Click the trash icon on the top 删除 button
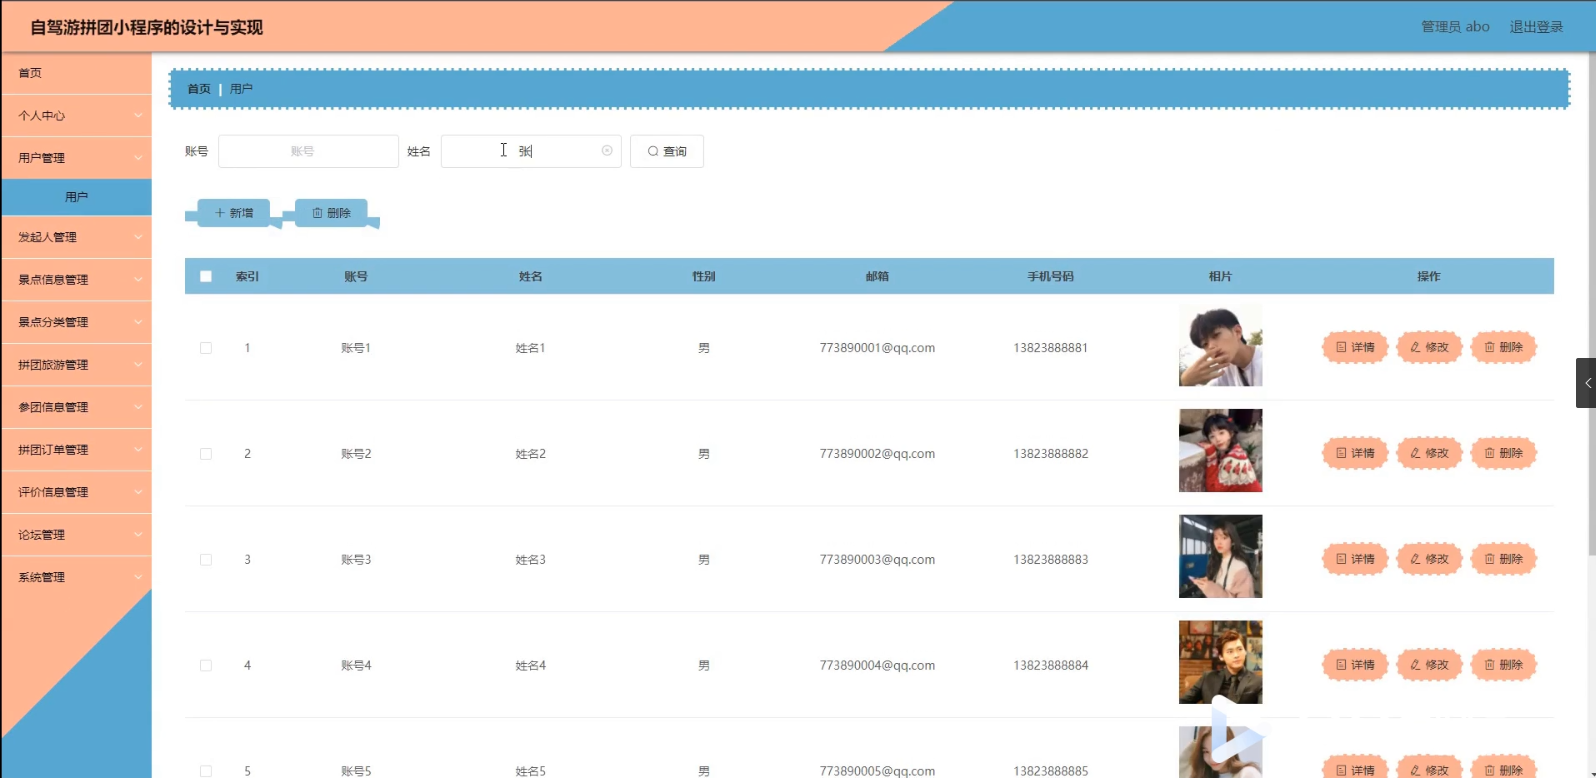This screenshot has width=1596, height=778. 317,213
